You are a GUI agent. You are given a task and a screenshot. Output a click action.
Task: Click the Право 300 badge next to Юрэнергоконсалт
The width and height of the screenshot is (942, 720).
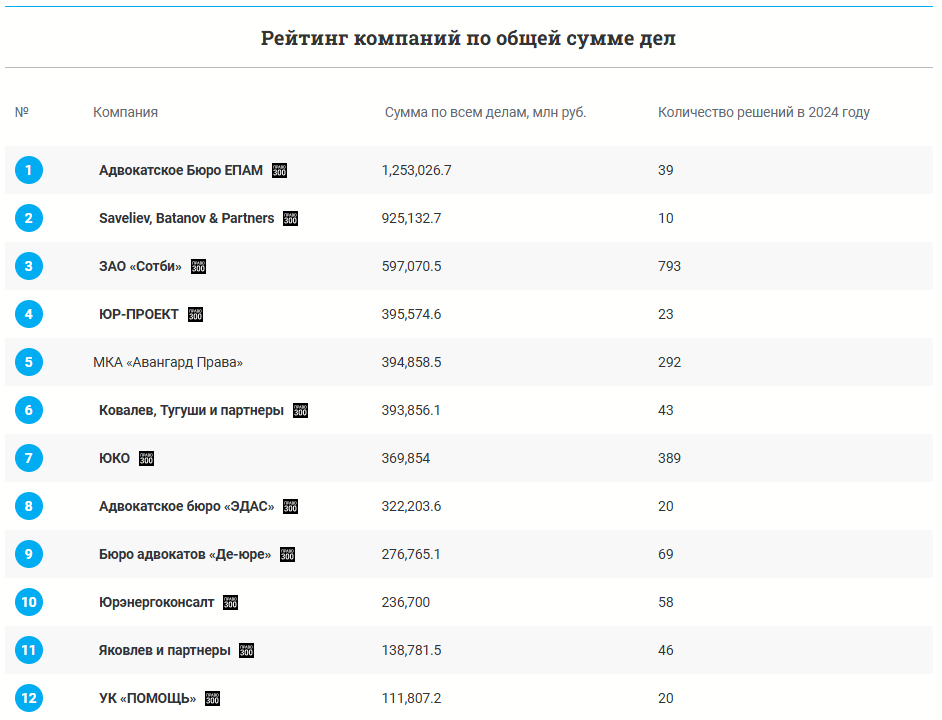point(231,603)
